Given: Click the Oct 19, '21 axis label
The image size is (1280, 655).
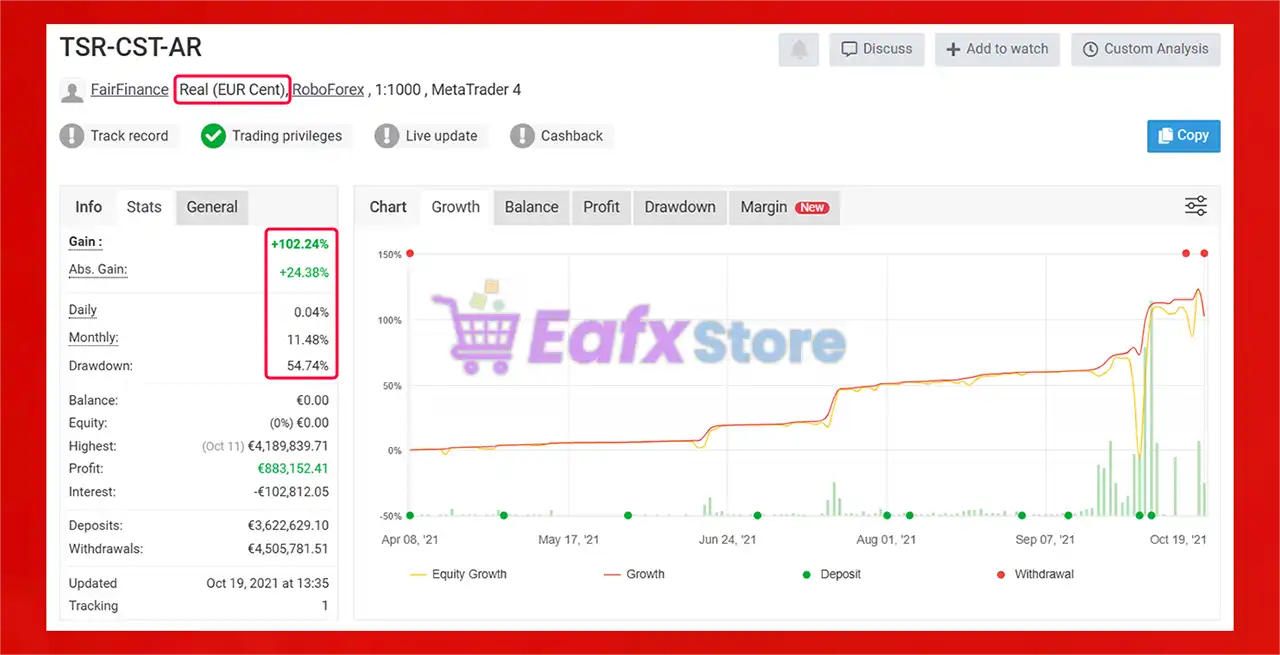Looking at the screenshot, I should pos(1178,540).
